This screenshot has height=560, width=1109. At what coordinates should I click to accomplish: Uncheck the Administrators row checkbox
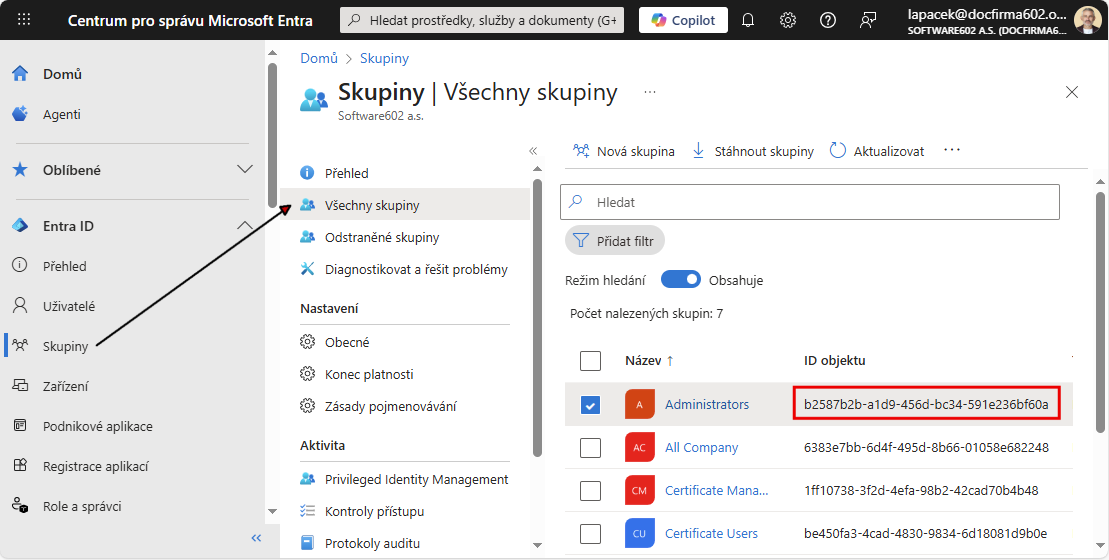coord(590,405)
